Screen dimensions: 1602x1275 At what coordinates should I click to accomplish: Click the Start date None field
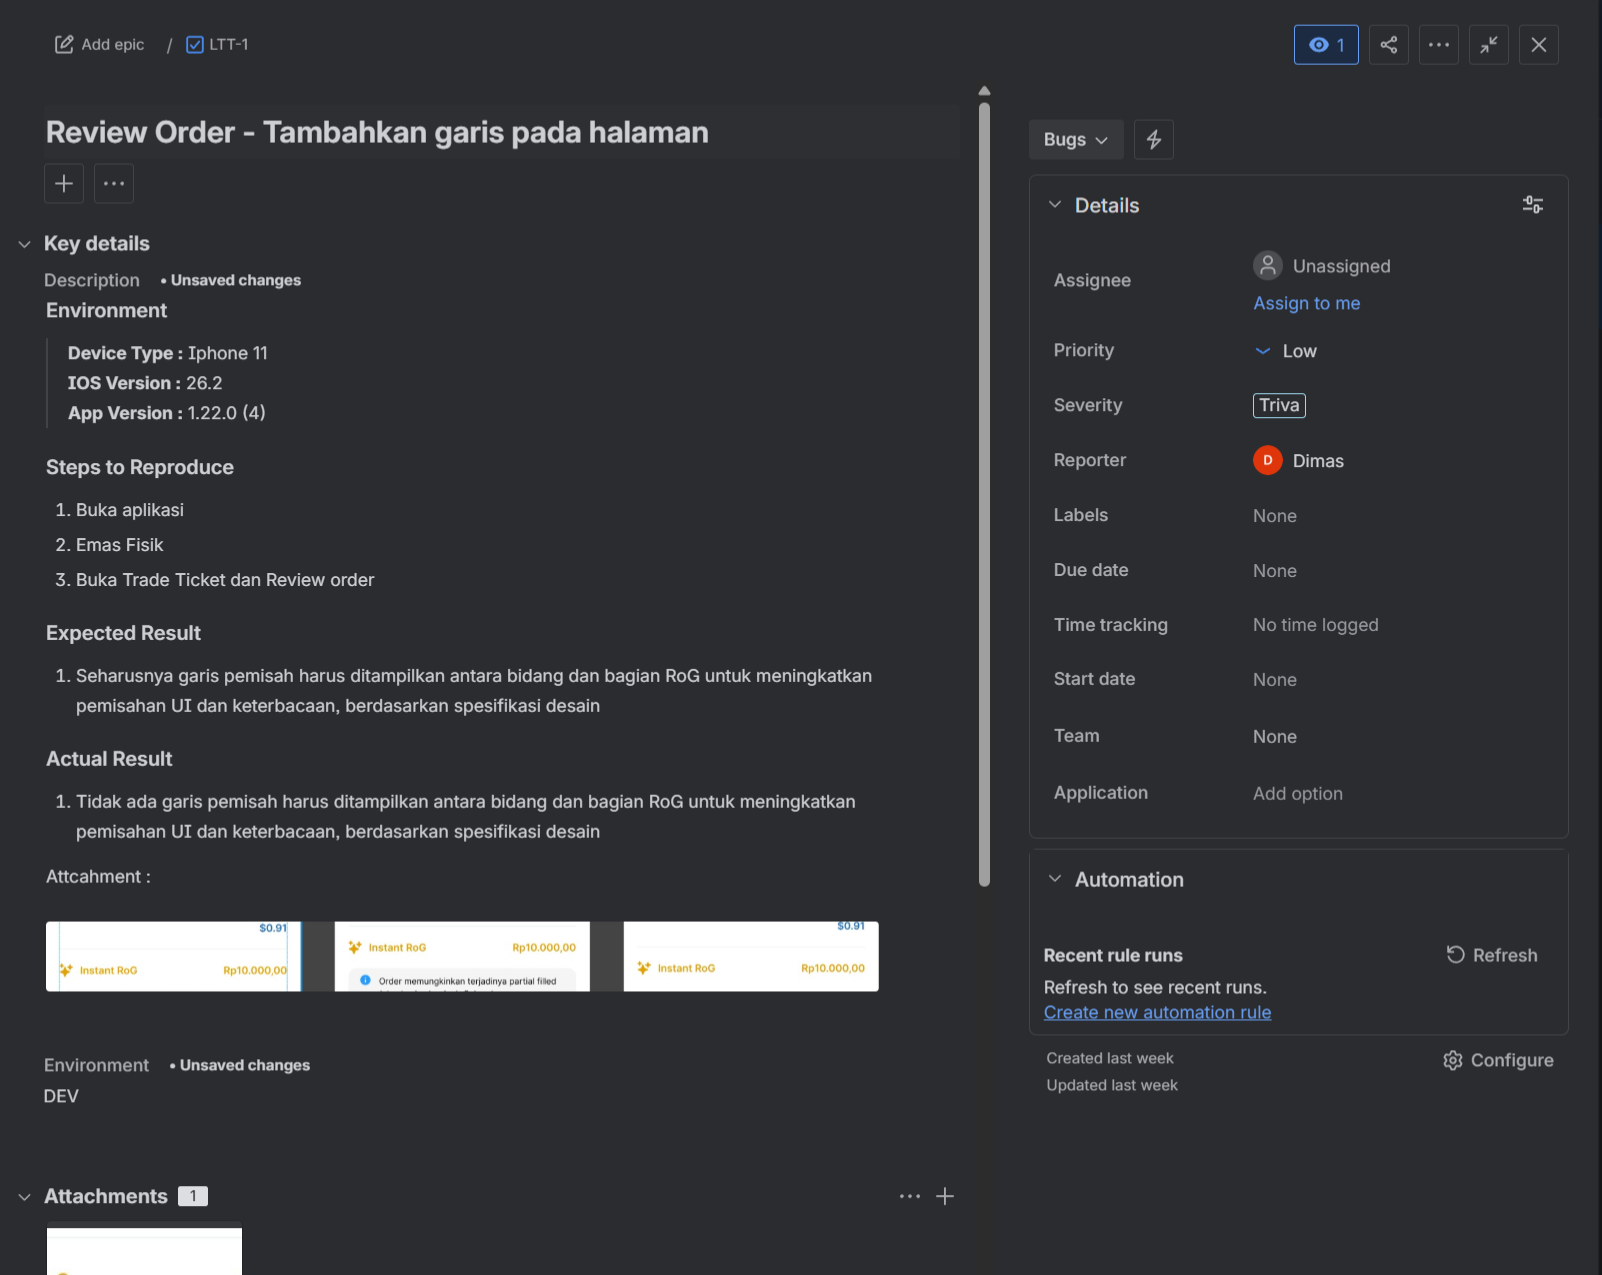click(x=1275, y=680)
